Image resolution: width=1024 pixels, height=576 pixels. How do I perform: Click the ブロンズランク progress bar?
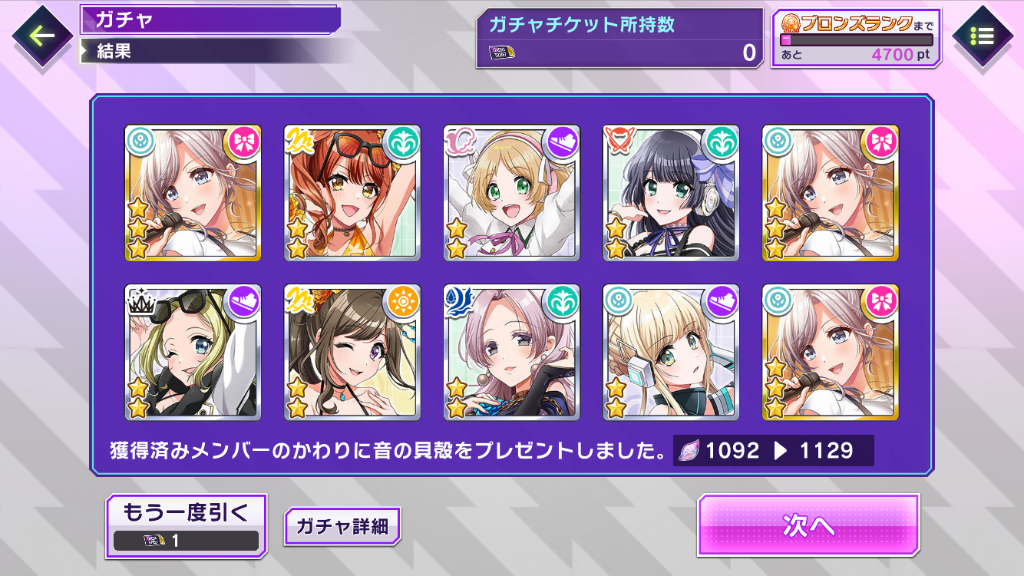[x=857, y=40]
